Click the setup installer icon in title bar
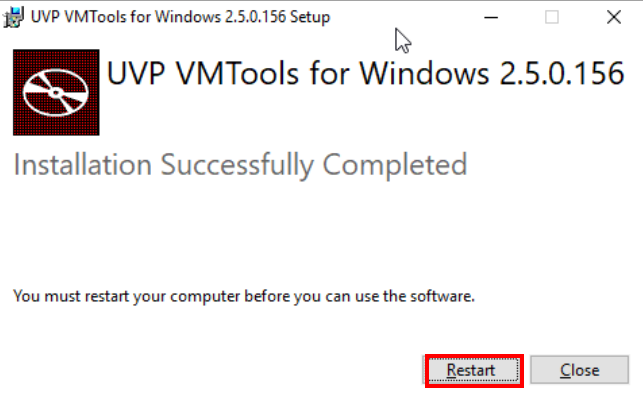643x399 pixels. [14, 17]
